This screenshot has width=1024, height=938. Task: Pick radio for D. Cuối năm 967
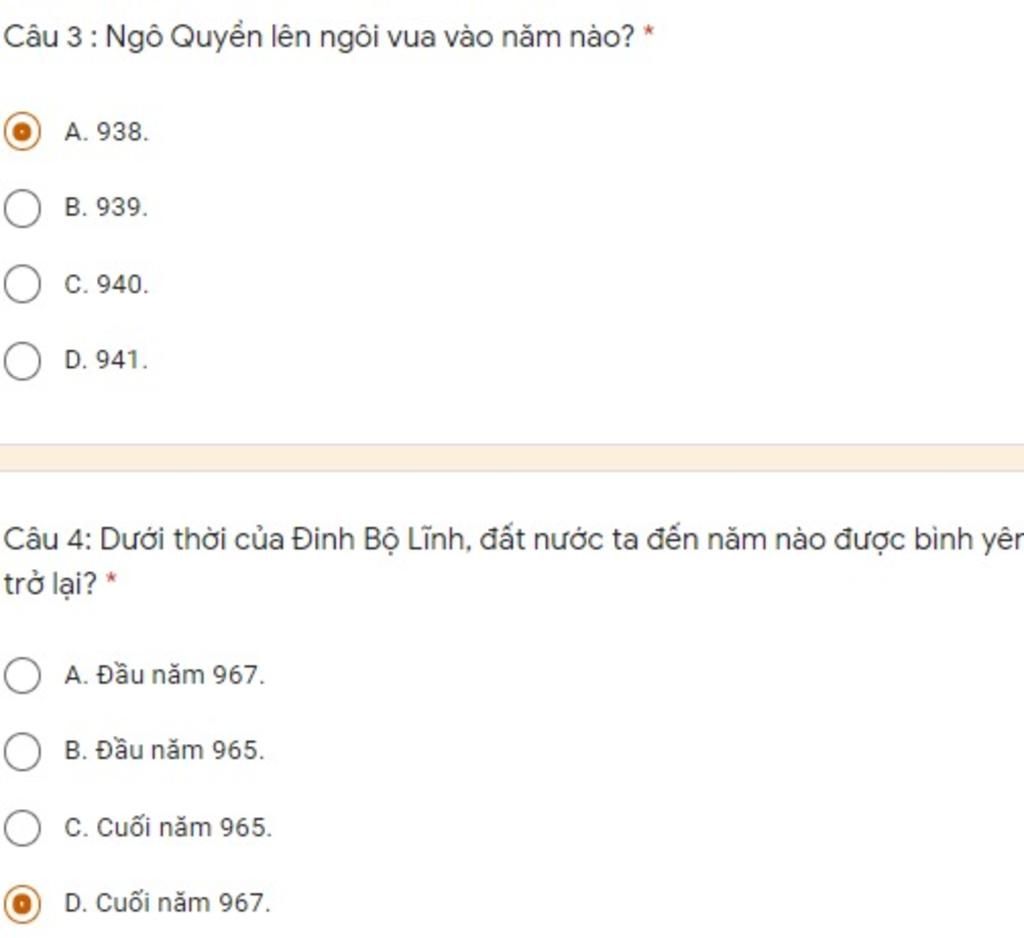tap(22, 903)
